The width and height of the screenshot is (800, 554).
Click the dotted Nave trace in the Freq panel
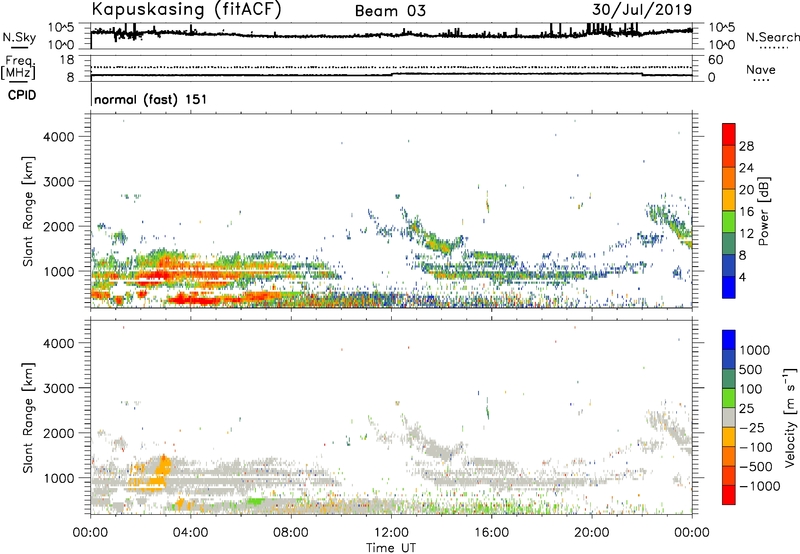(x=391, y=67)
